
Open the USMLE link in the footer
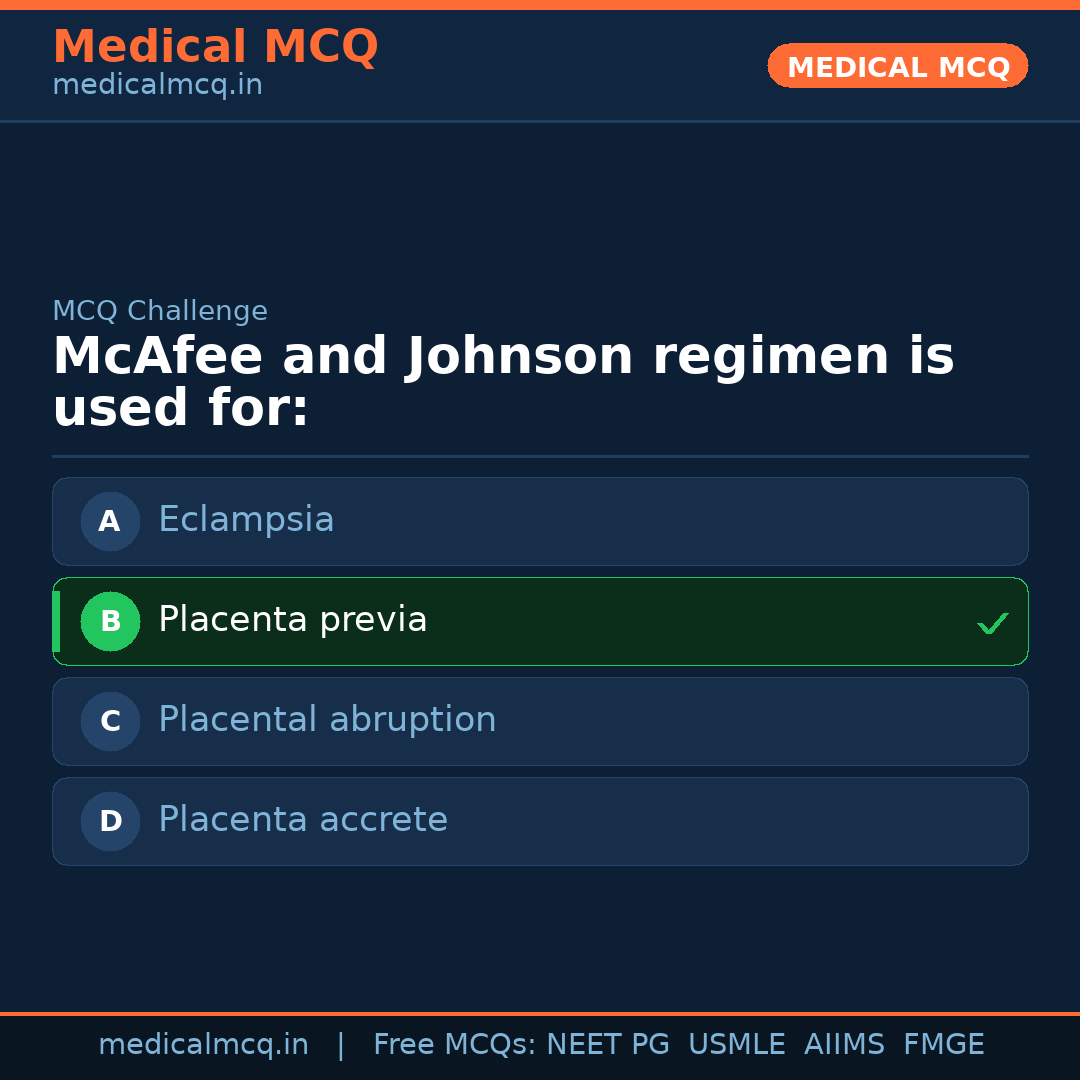tap(737, 1043)
